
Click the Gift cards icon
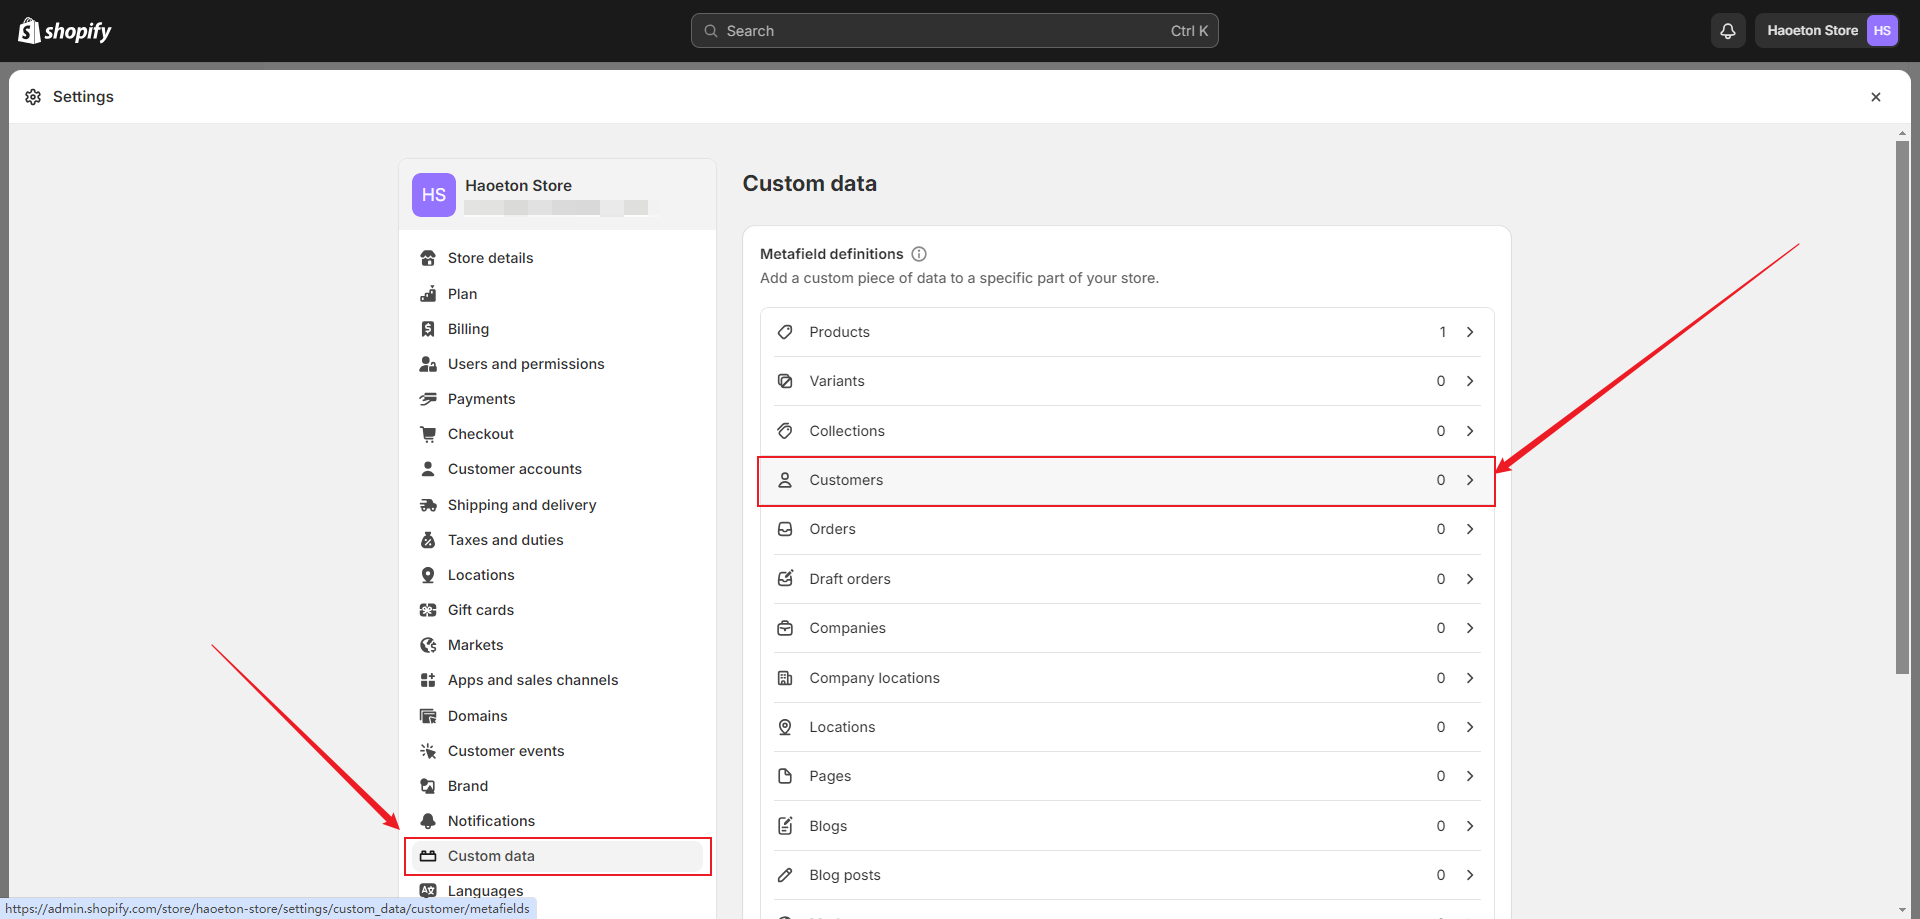point(428,610)
